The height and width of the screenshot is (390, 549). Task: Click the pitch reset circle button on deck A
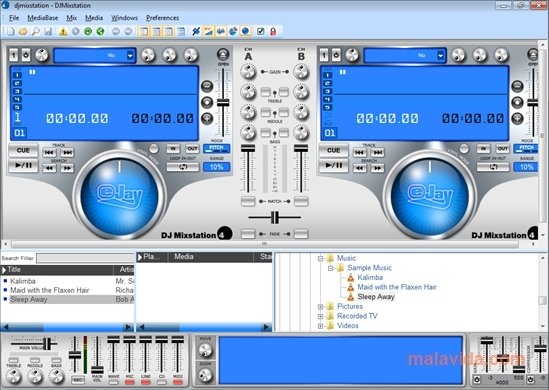207,102
